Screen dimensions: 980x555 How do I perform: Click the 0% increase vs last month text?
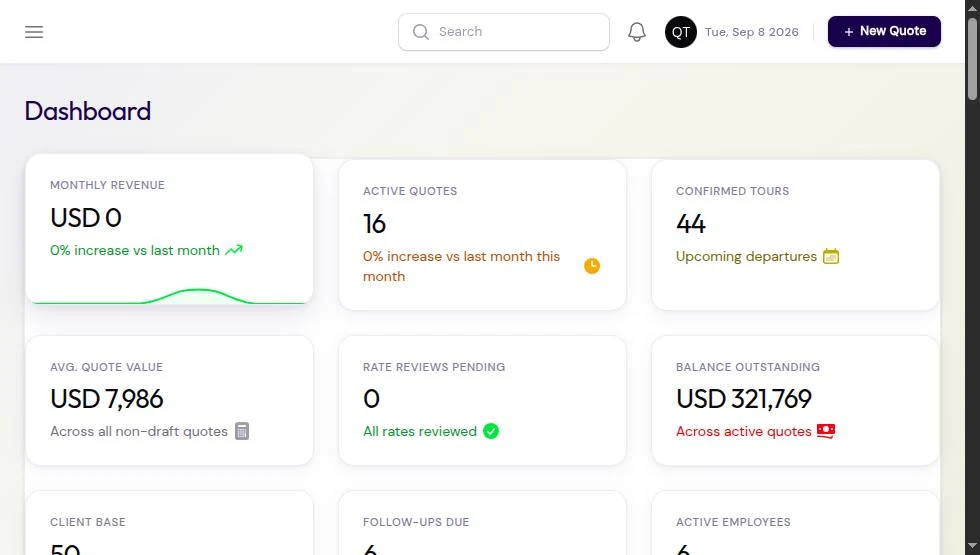tap(135, 250)
